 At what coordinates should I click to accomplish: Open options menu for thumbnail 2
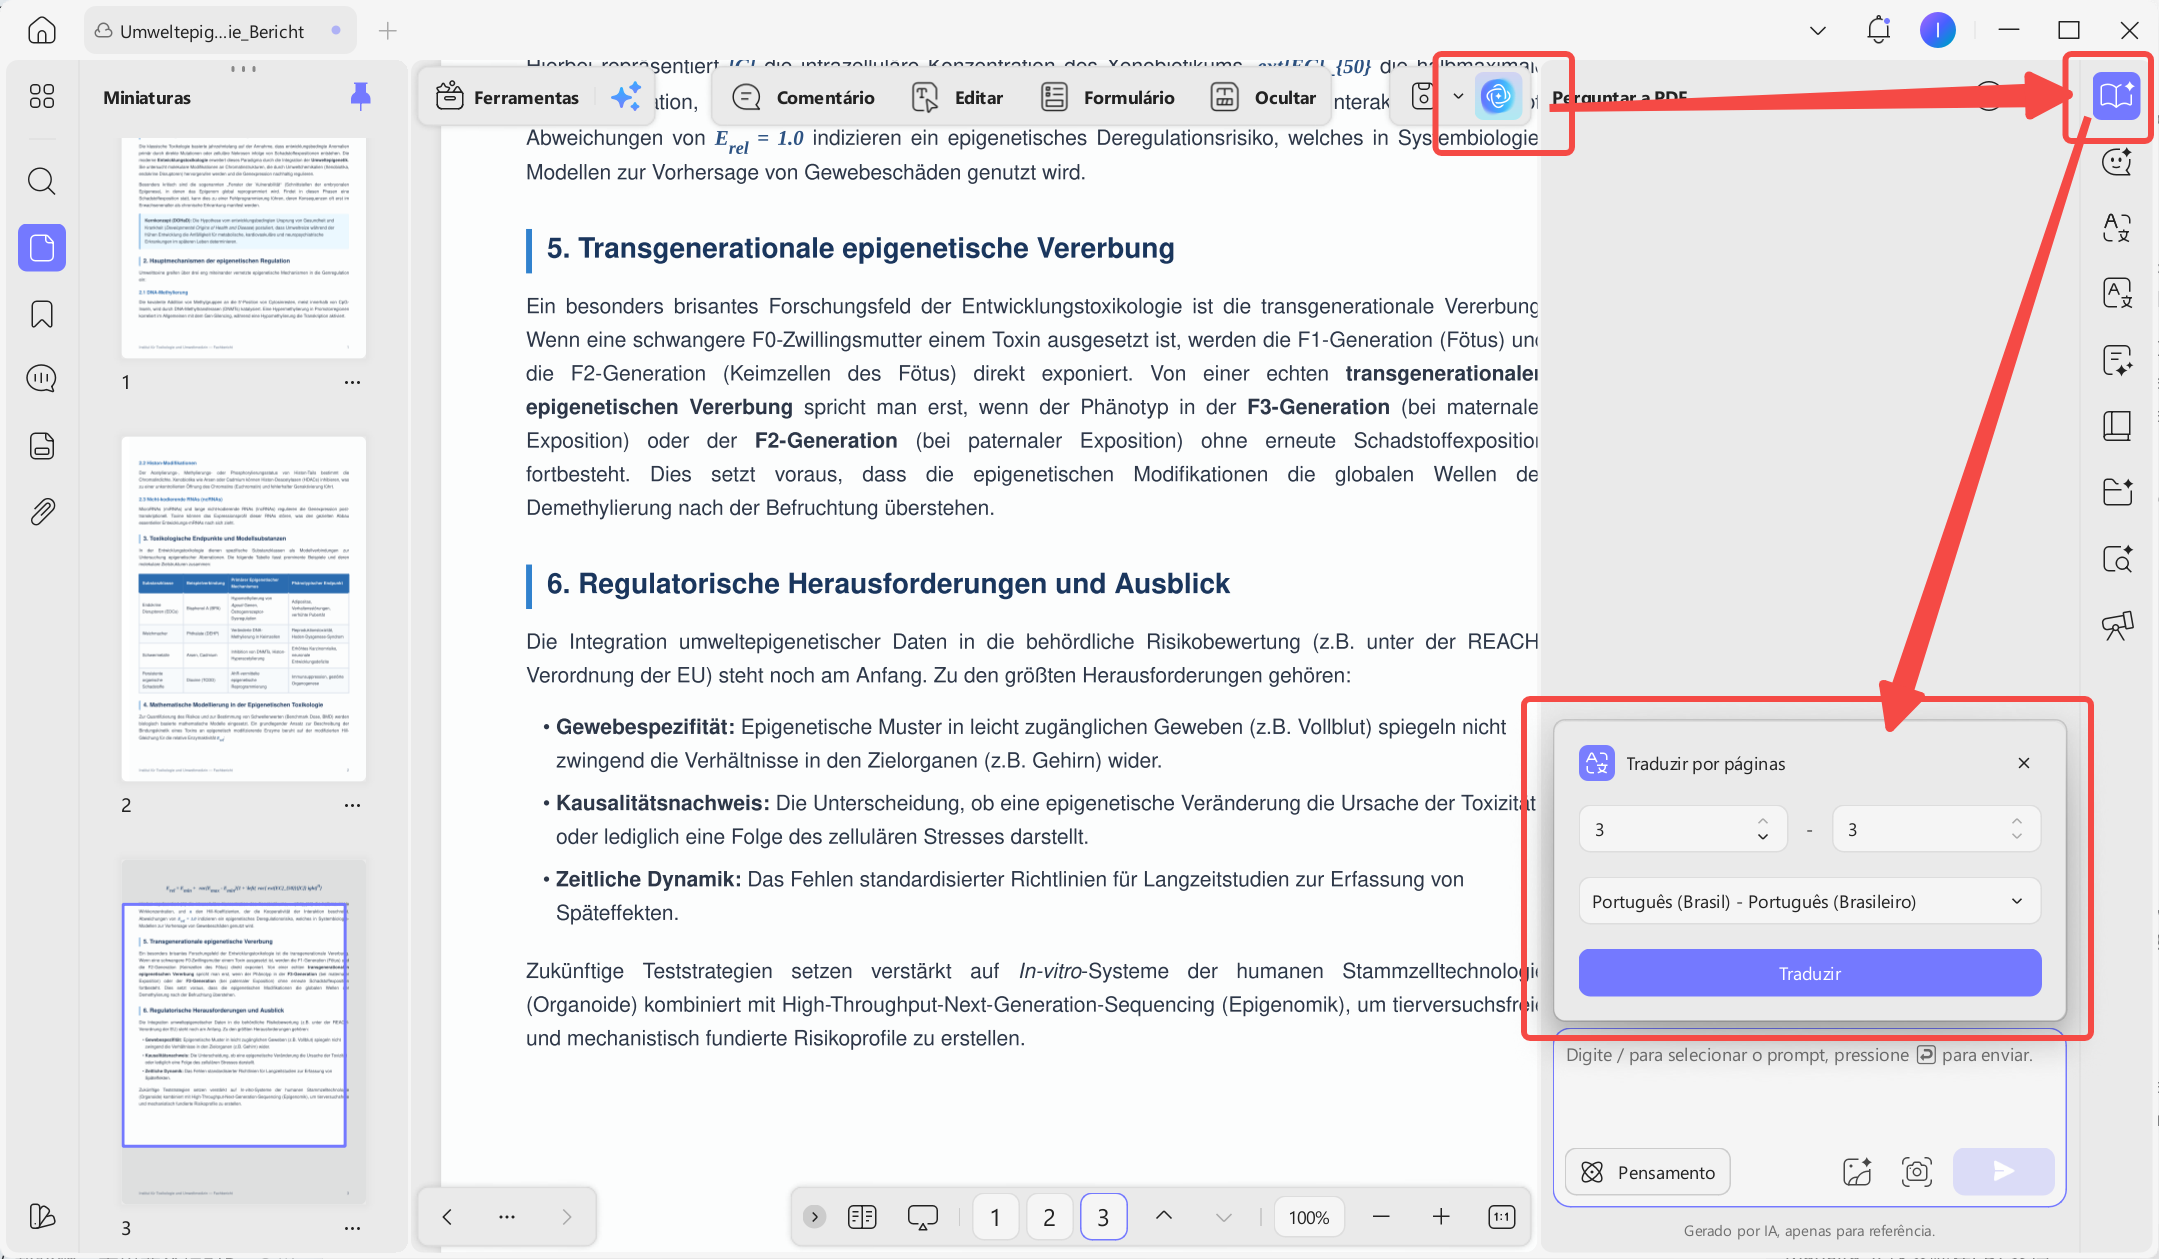click(x=352, y=805)
